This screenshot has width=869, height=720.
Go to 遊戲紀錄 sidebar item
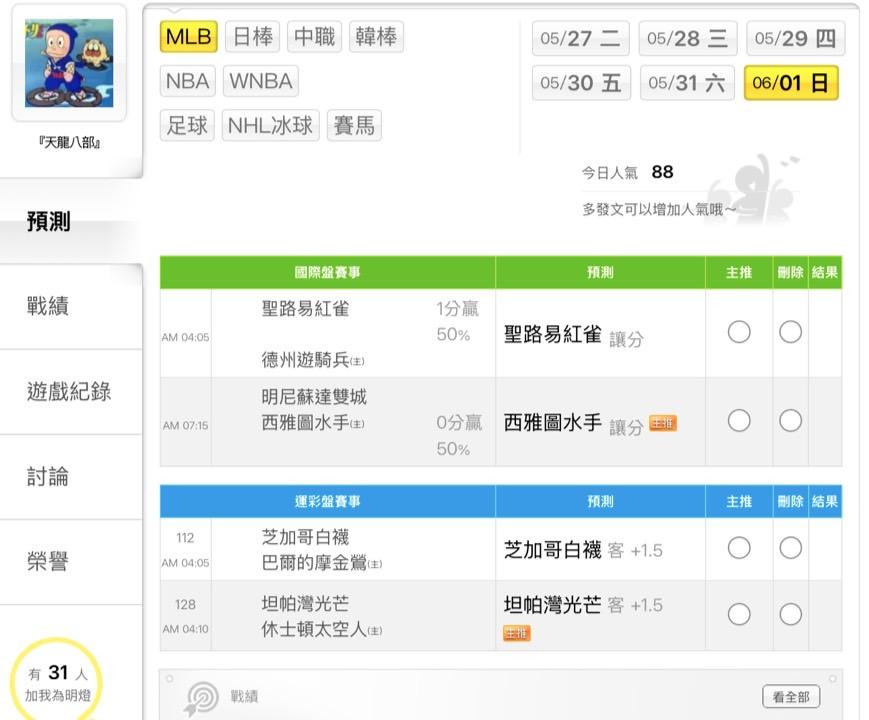[69, 391]
